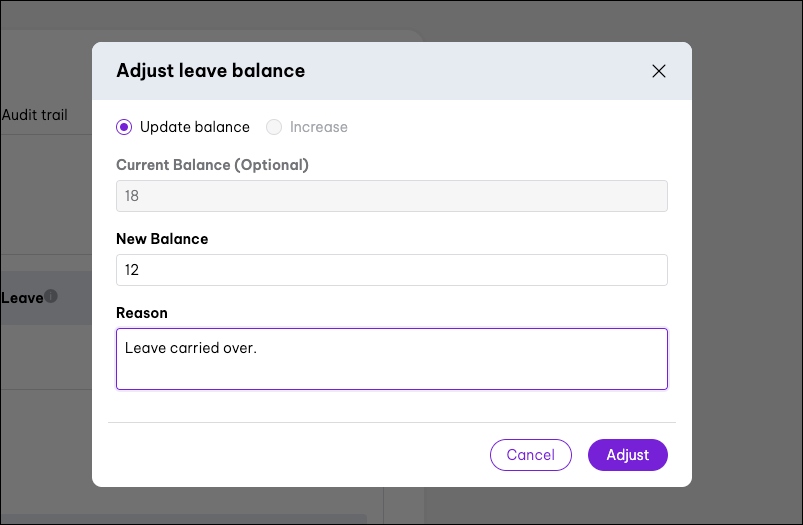Viewport: 803px width, 525px height.
Task: Confirm with the purple Adjust button
Action: click(627, 455)
